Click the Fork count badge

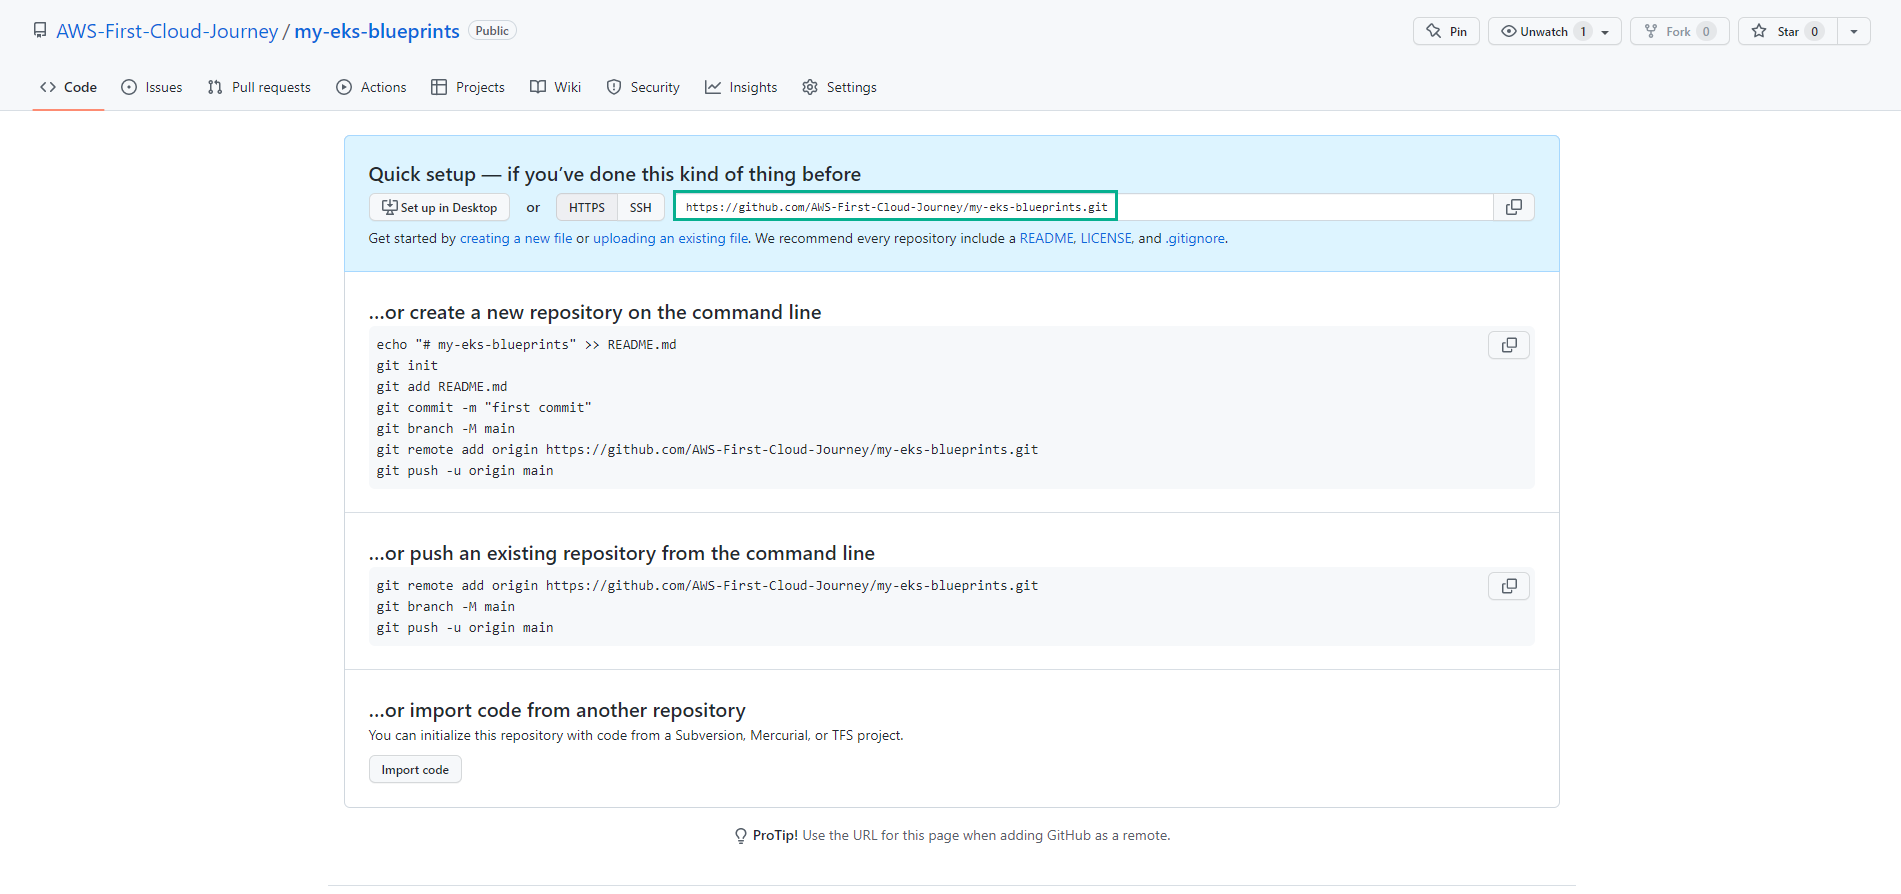pos(1706,31)
